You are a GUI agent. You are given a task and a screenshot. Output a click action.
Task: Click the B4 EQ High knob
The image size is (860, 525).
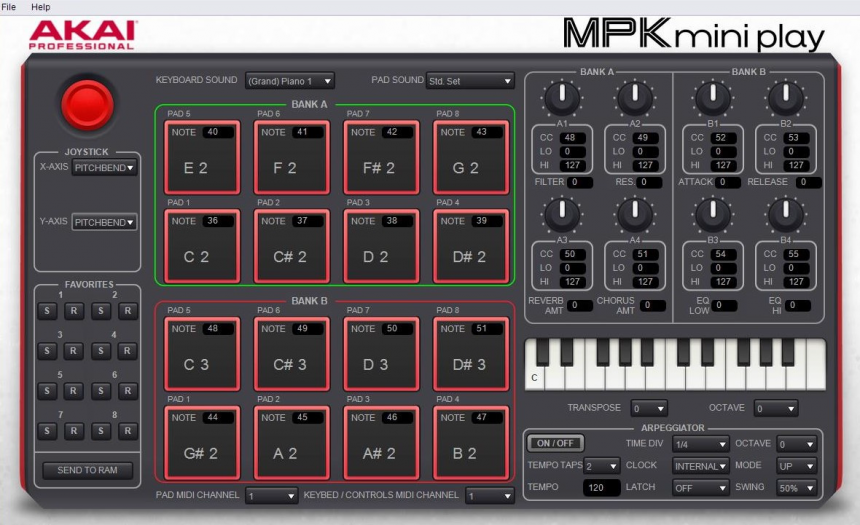pyautogui.click(x=785, y=214)
